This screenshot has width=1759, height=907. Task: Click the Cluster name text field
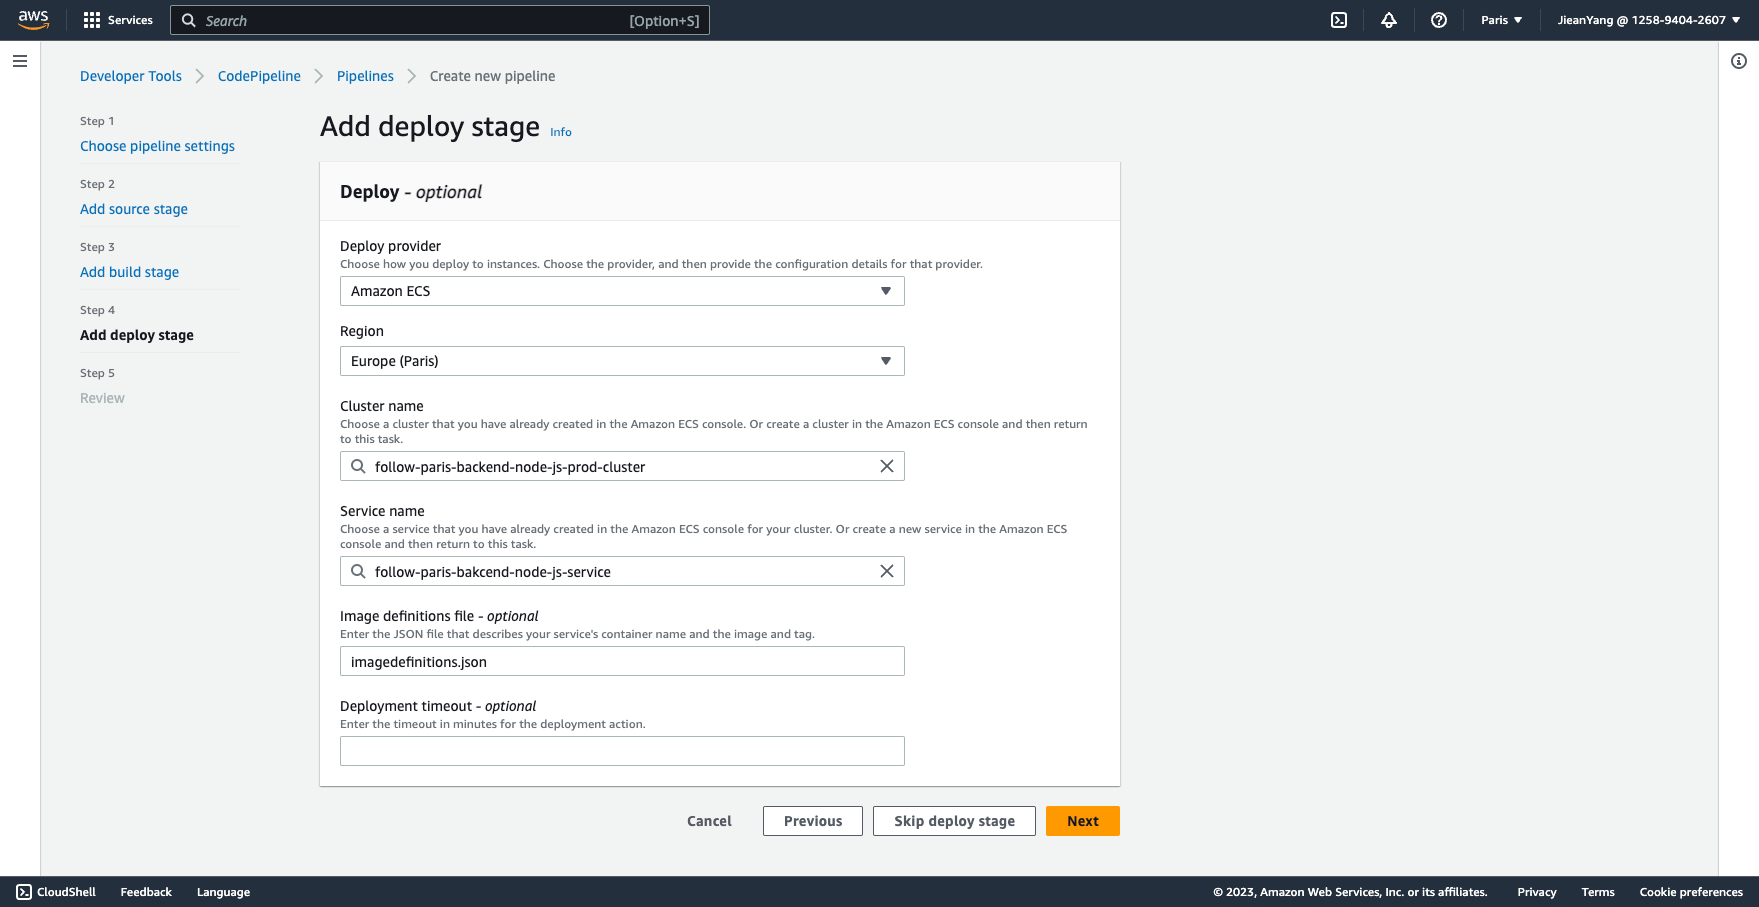tap(622, 466)
